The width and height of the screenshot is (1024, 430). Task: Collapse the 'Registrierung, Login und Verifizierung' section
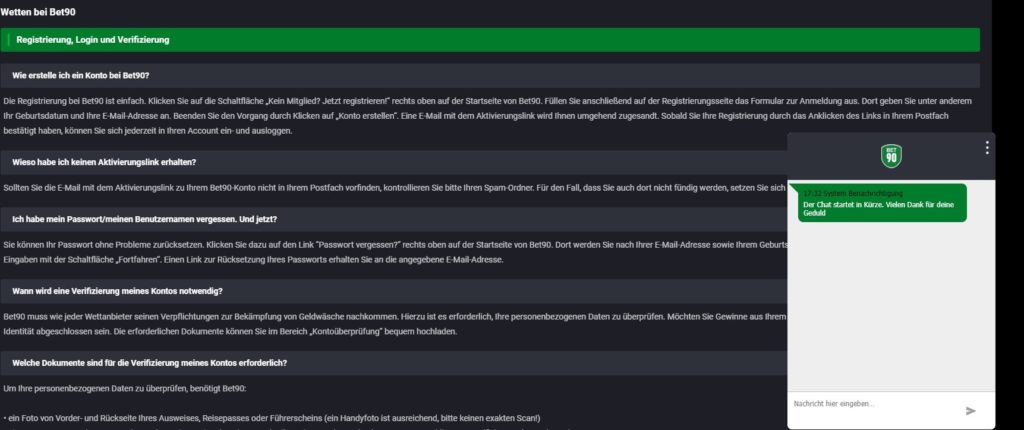[490, 40]
